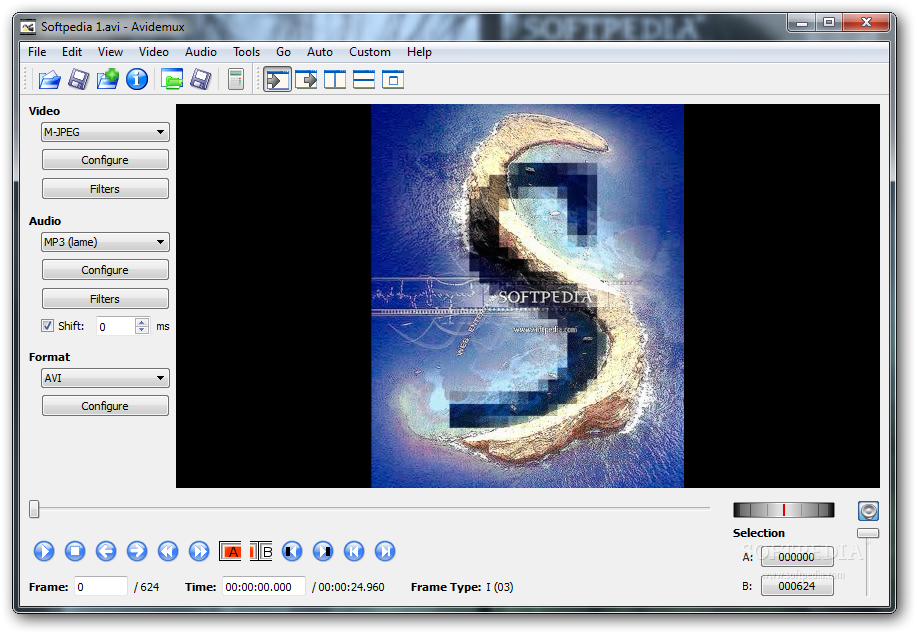
Task: Open the Help menu
Action: (x=419, y=52)
